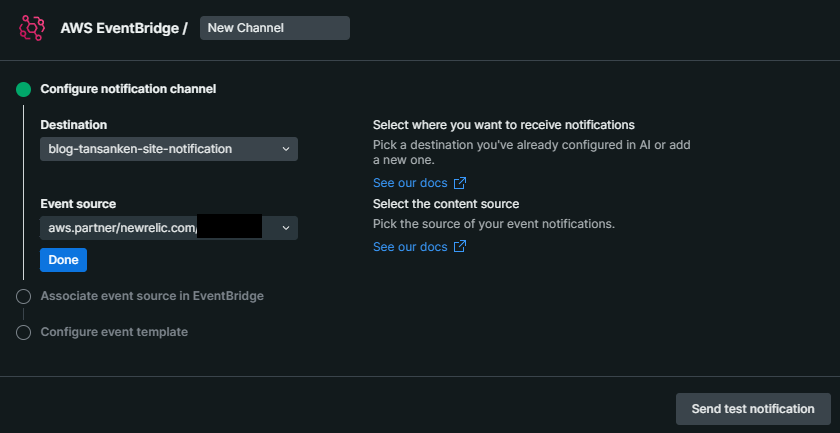Click the AWS EventBridge title text
The image size is (840, 433).
tap(124, 28)
